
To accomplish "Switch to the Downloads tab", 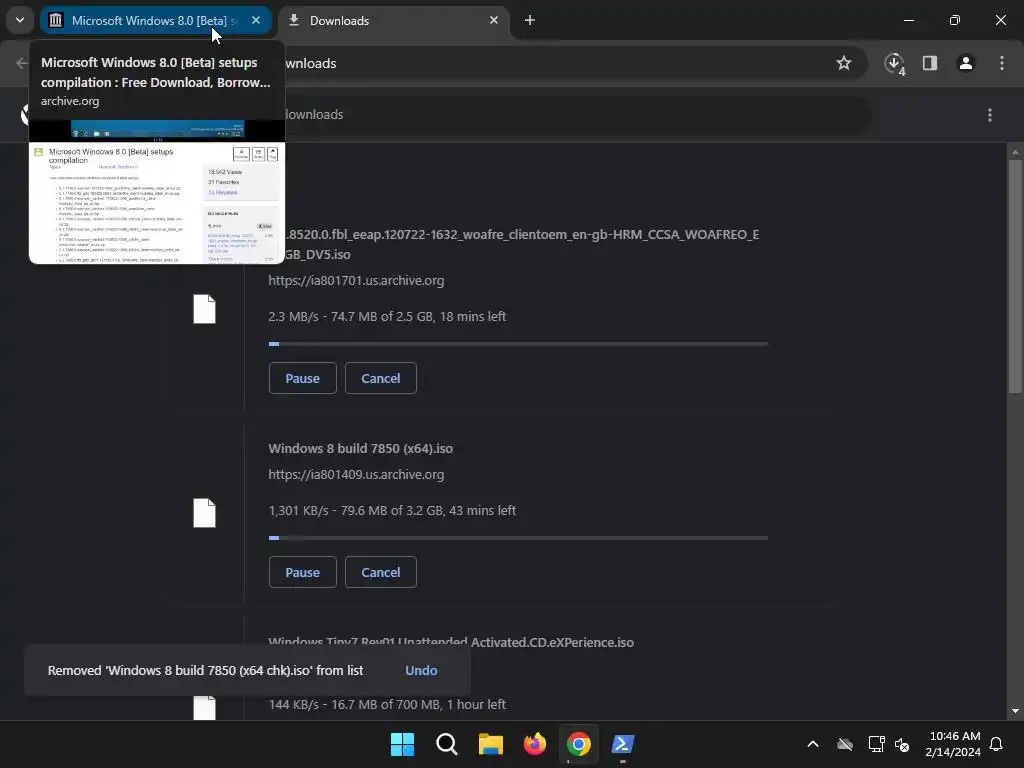I will pos(394,20).
